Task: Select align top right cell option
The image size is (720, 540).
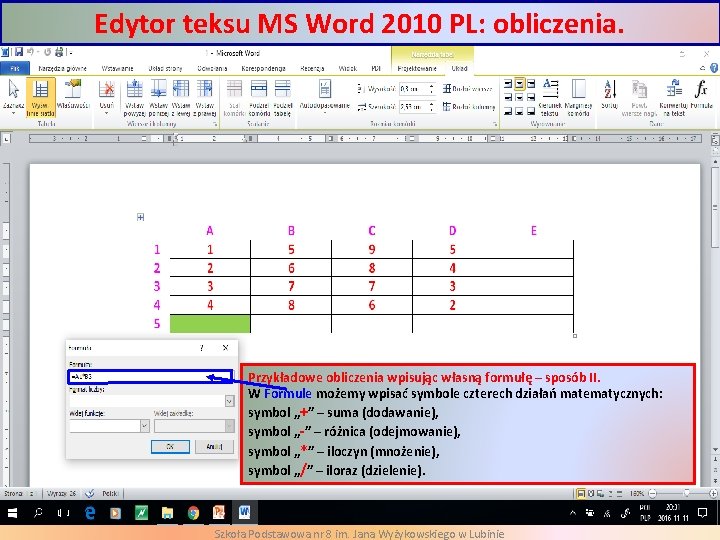Action: (x=531, y=84)
